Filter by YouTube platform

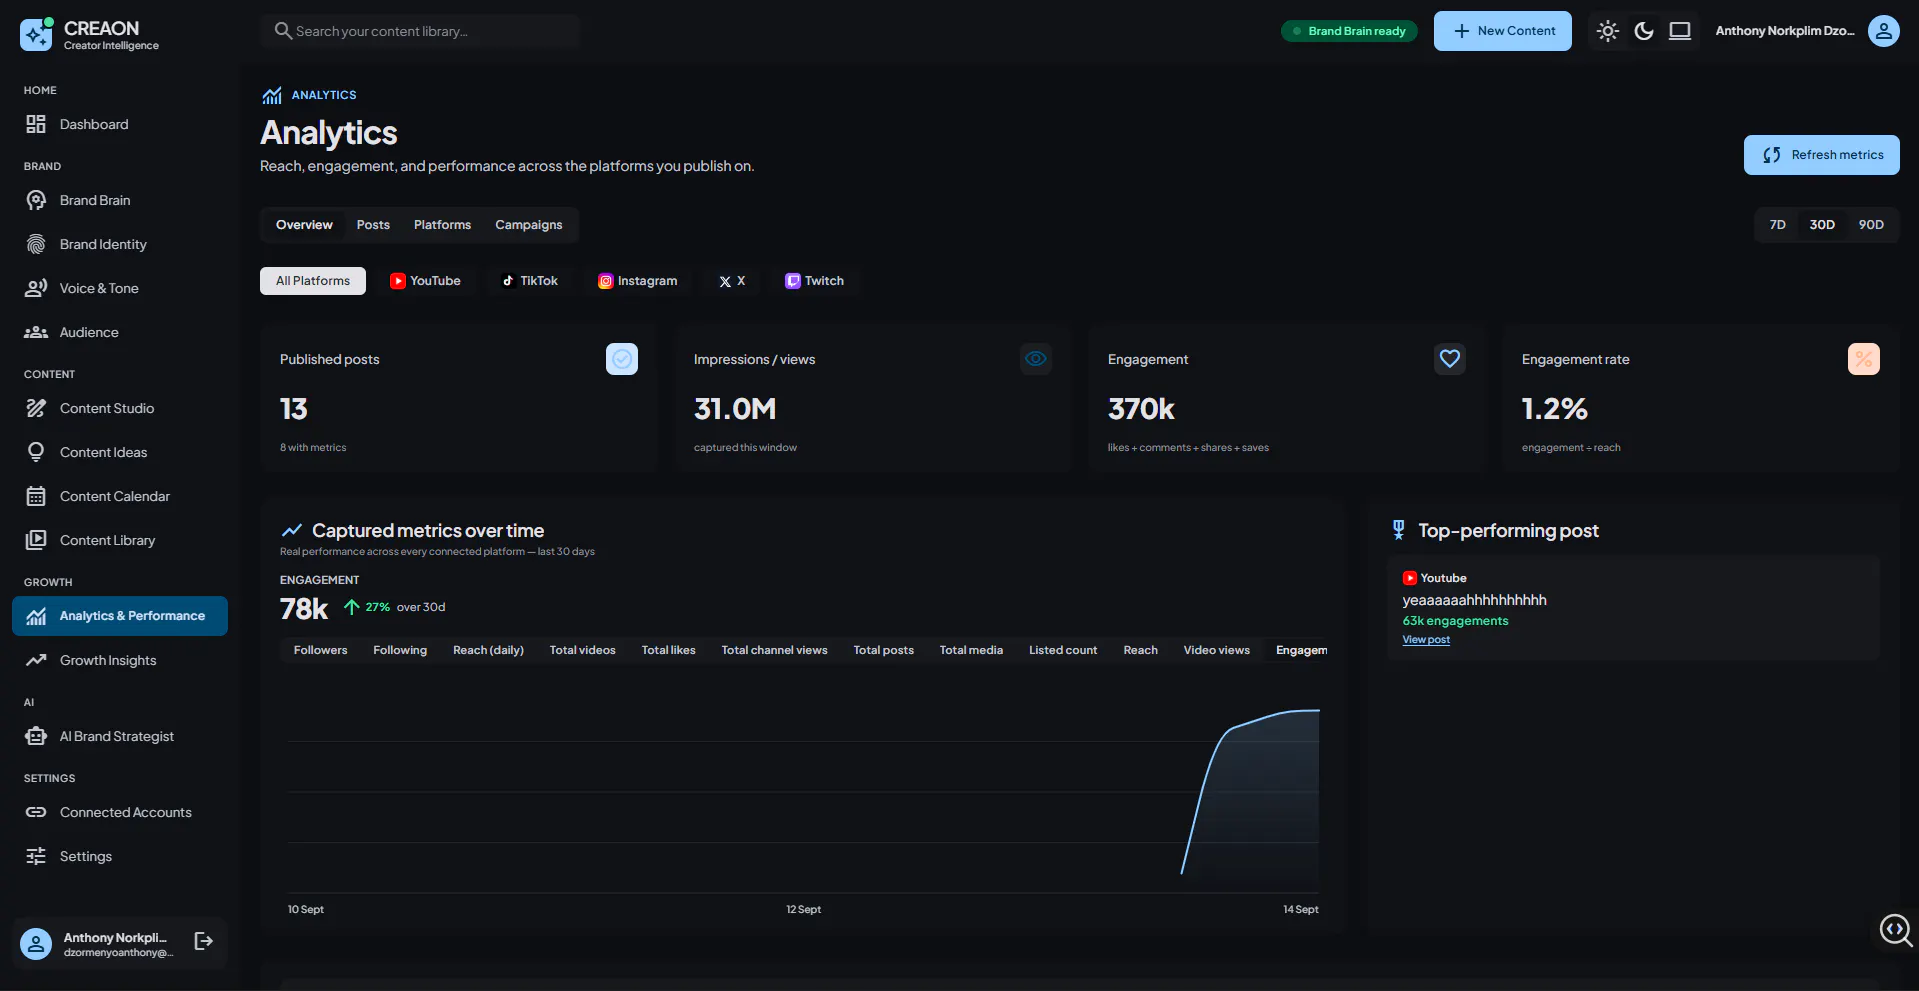[x=425, y=281]
